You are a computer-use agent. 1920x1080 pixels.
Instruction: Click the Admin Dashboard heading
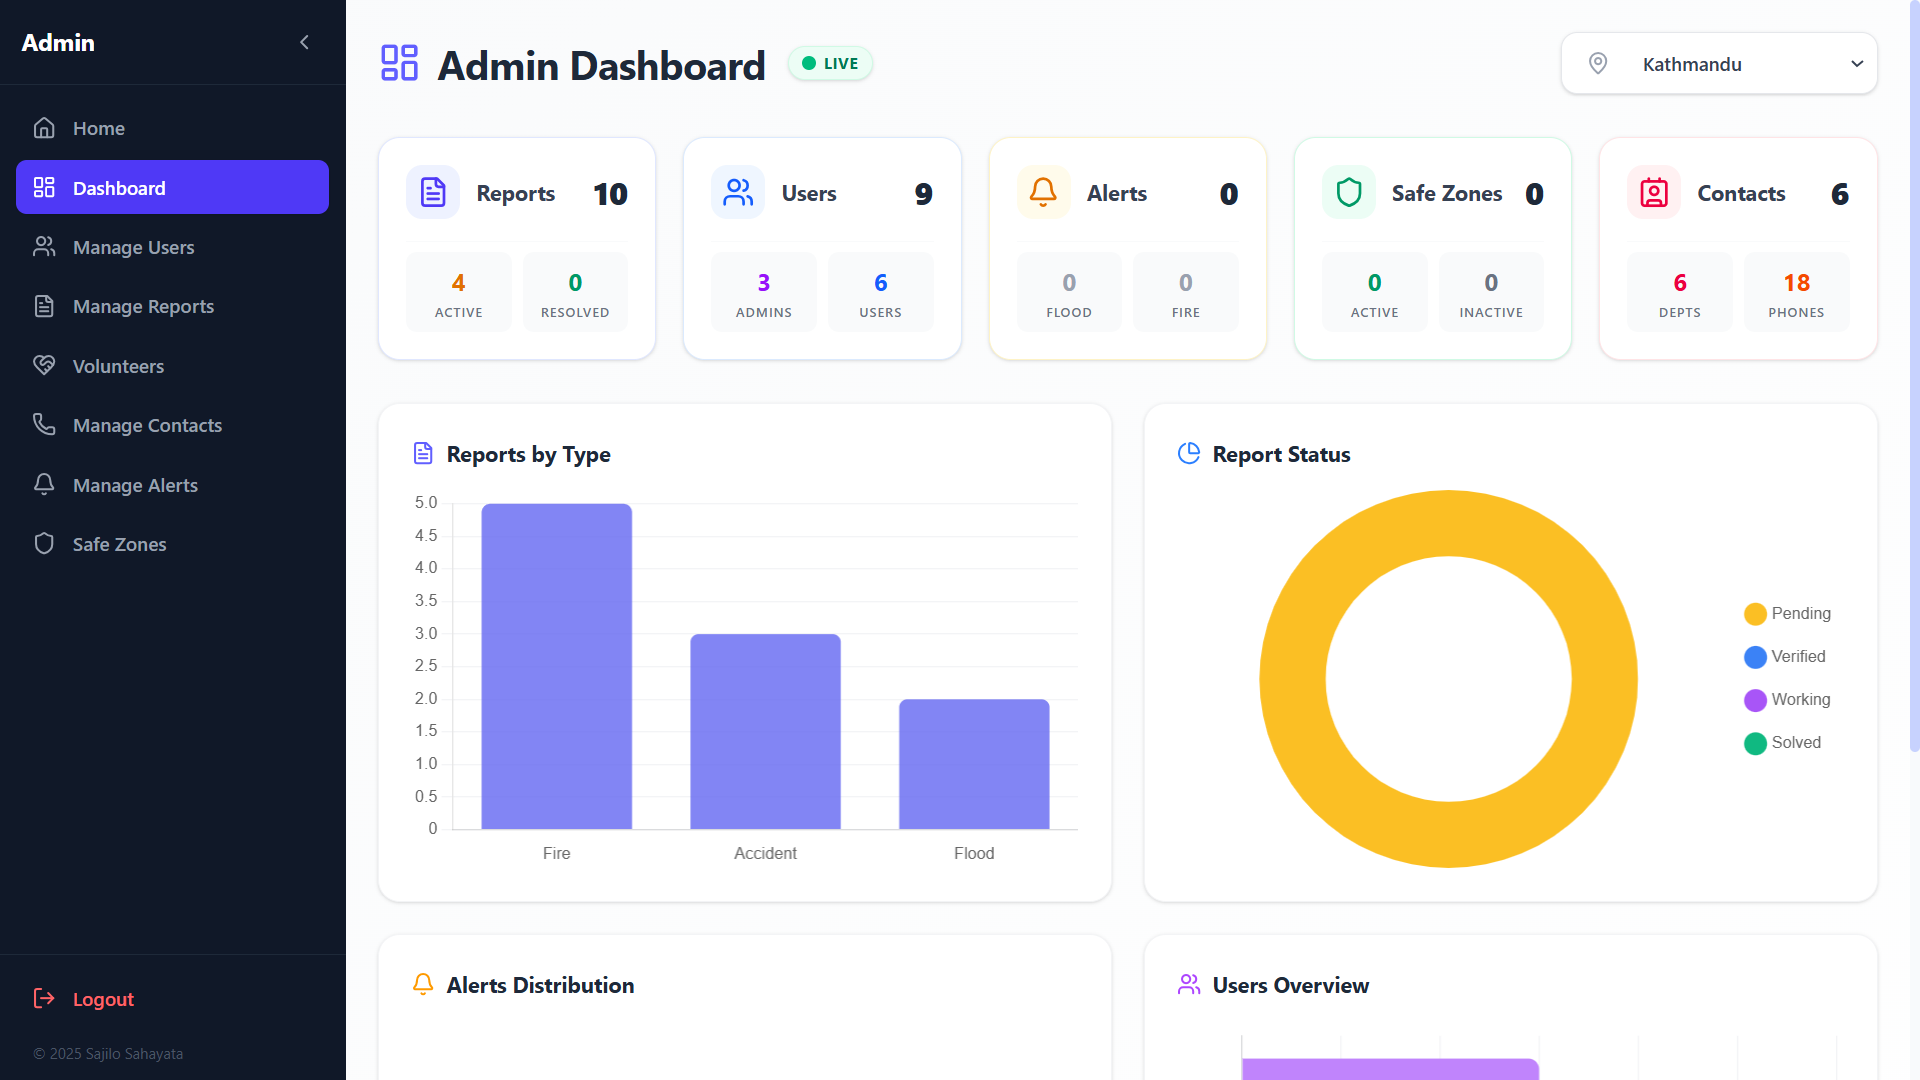pos(601,66)
